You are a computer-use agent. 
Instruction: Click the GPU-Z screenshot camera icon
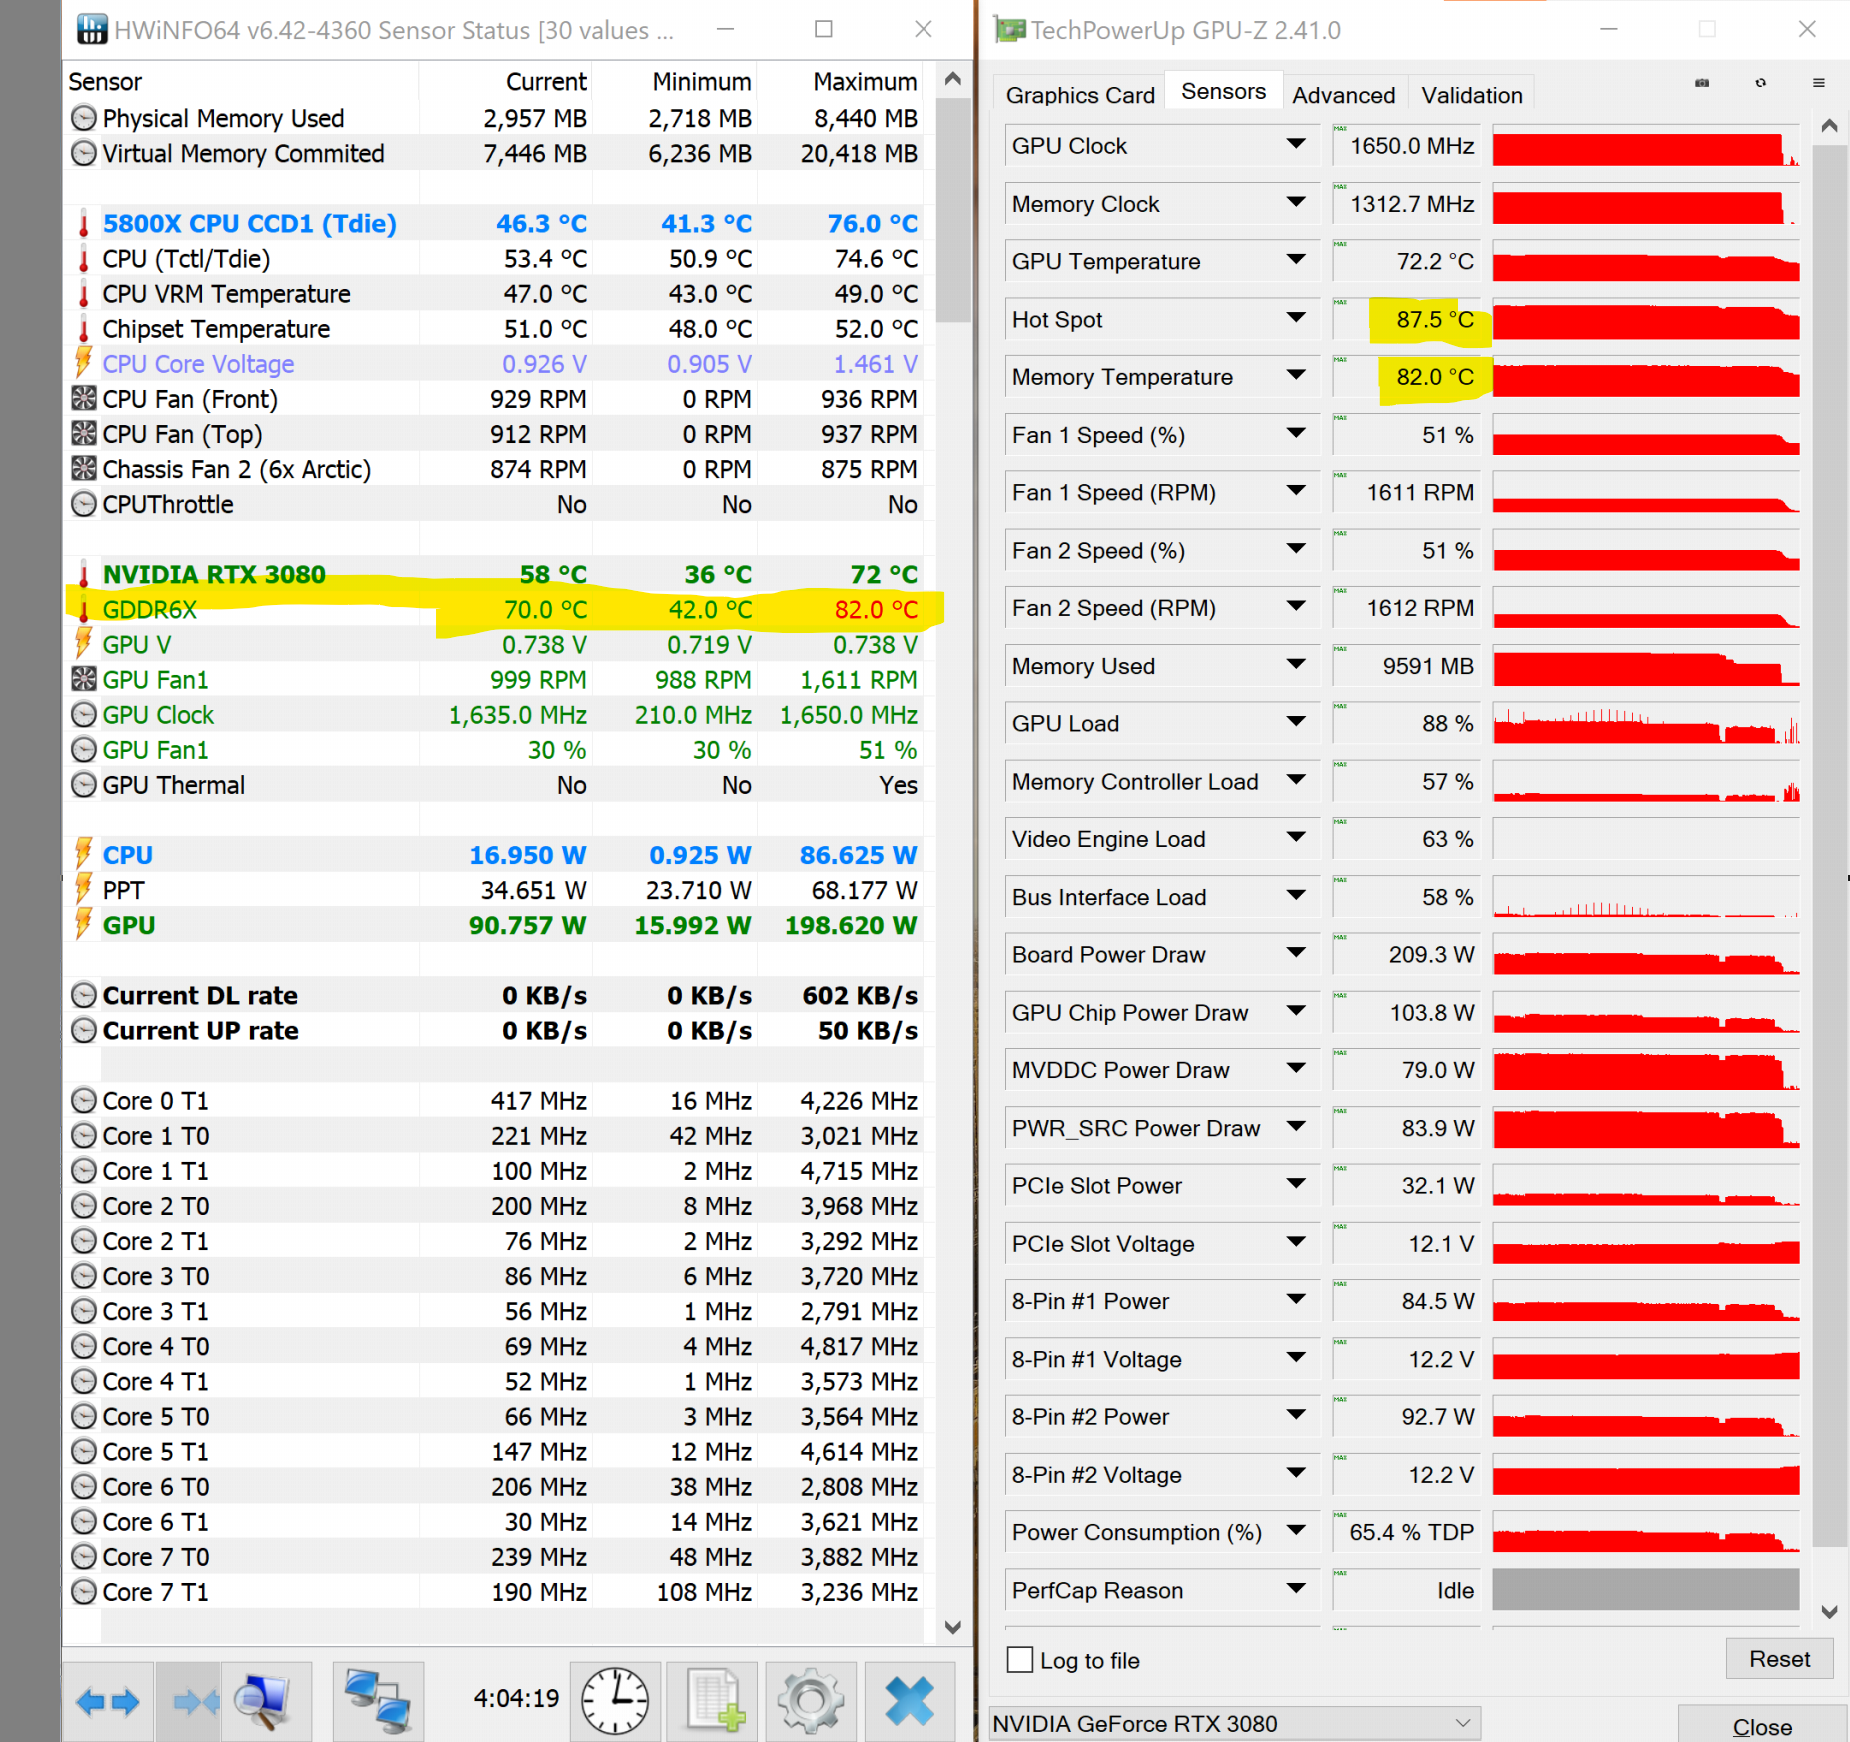(x=1702, y=83)
